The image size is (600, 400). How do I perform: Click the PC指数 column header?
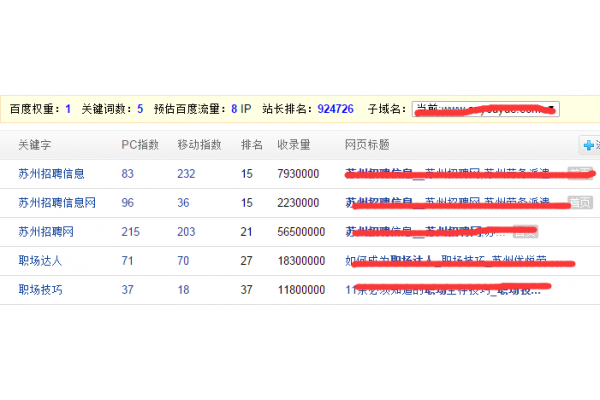(x=140, y=145)
